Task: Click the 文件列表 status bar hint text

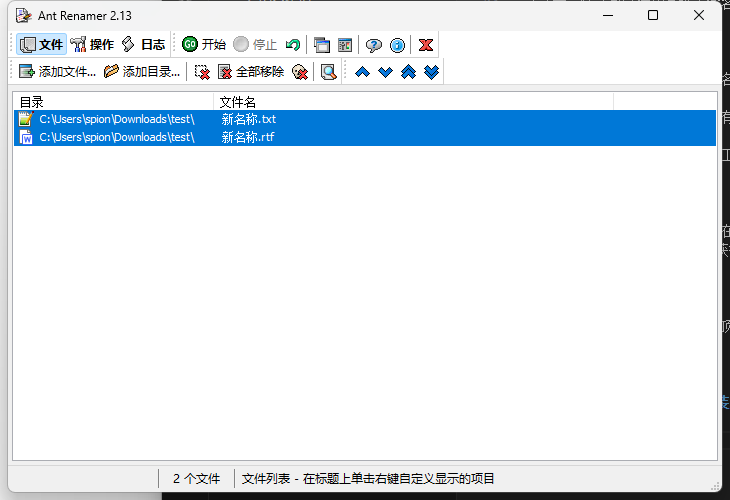Action: 368,479
